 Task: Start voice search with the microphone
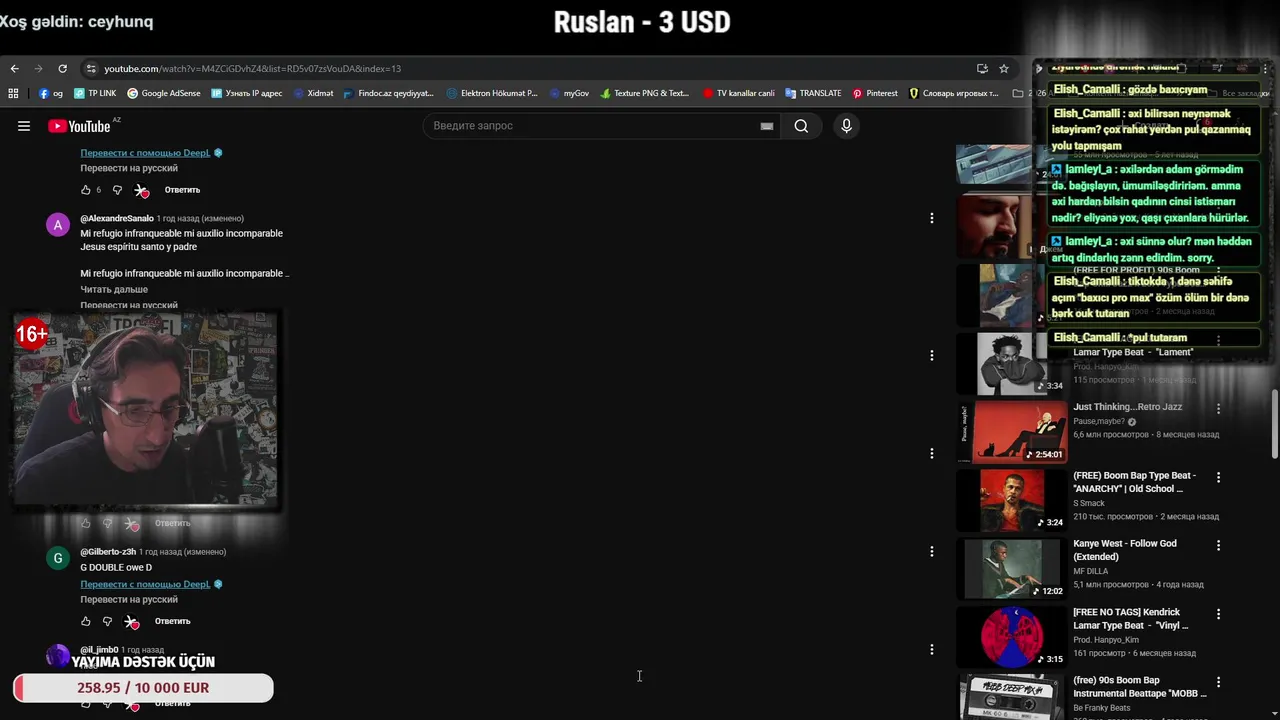click(x=846, y=126)
